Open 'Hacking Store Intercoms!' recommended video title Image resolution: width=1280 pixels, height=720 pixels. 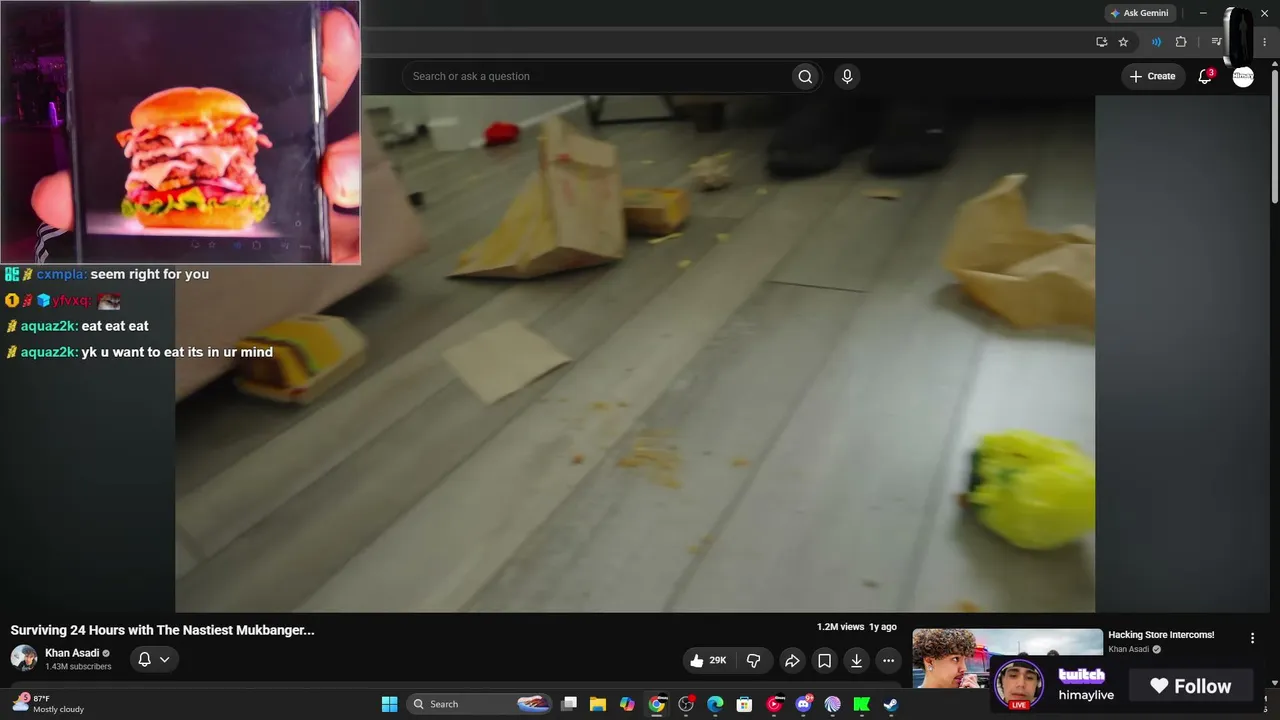pyautogui.click(x=1161, y=635)
